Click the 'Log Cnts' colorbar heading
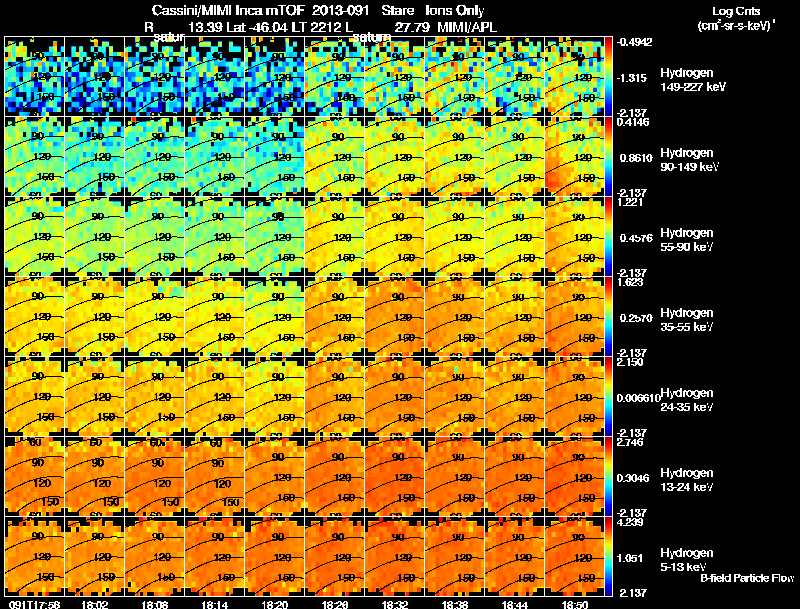 pos(736,11)
